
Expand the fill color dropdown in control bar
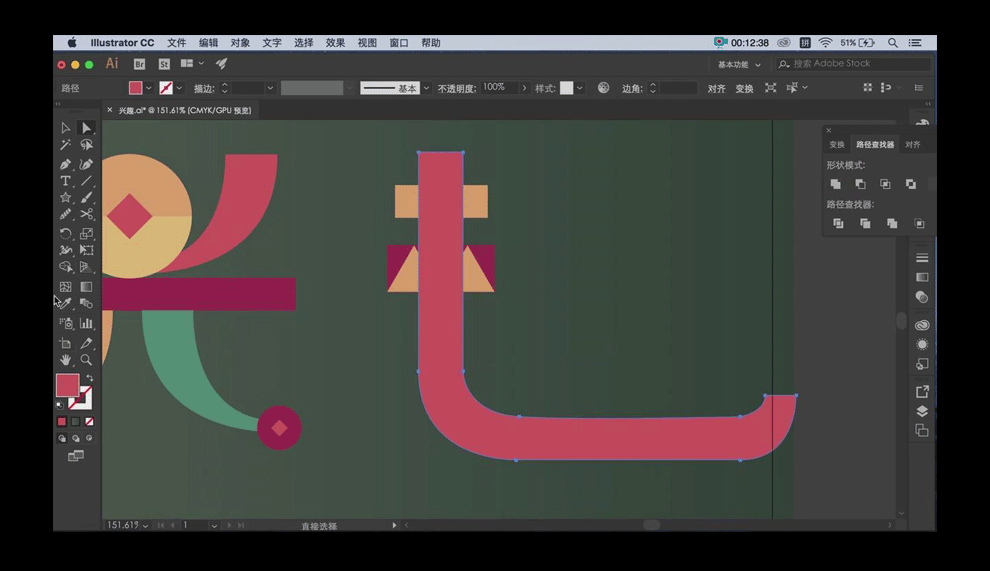(149, 88)
